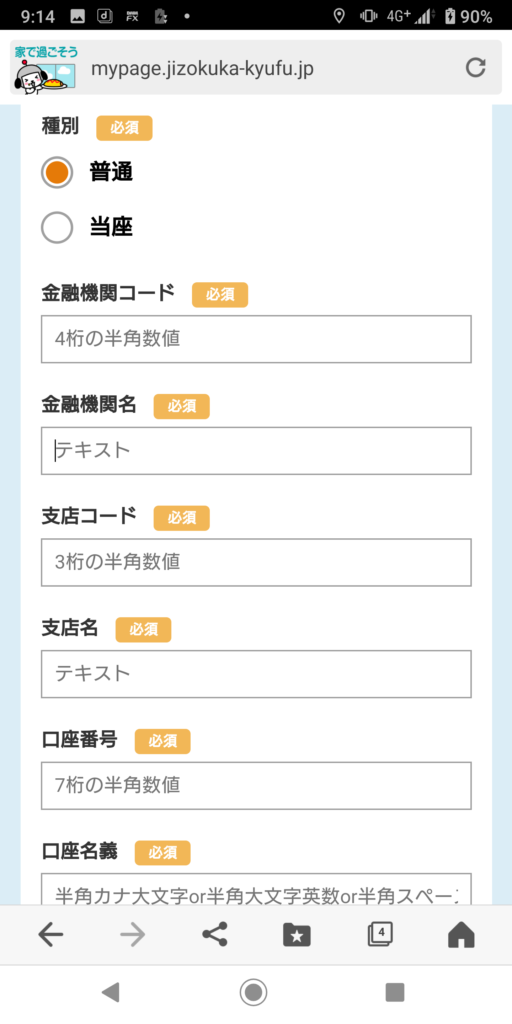Tap the browser forward arrow
Screen dimensions: 512x1024
133,935
